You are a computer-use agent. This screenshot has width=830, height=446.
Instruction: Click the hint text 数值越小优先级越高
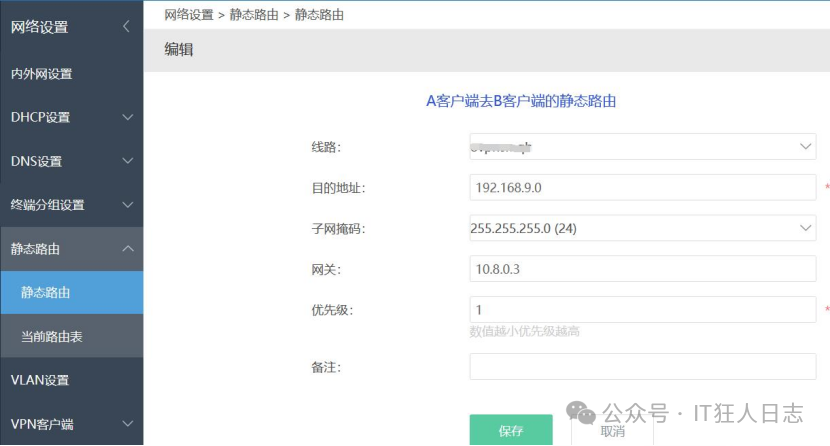[524, 331]
